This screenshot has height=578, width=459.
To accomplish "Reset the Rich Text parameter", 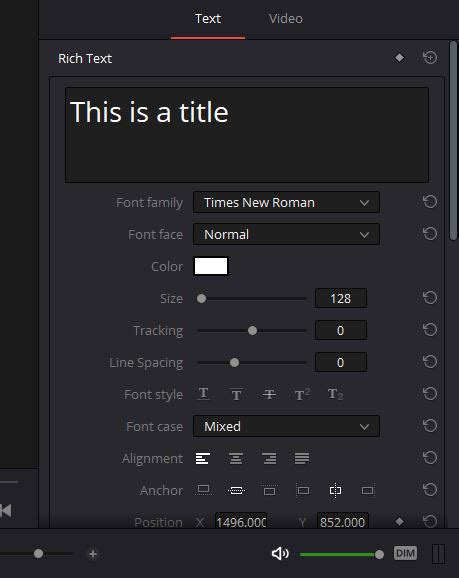I will click(430, 58).
